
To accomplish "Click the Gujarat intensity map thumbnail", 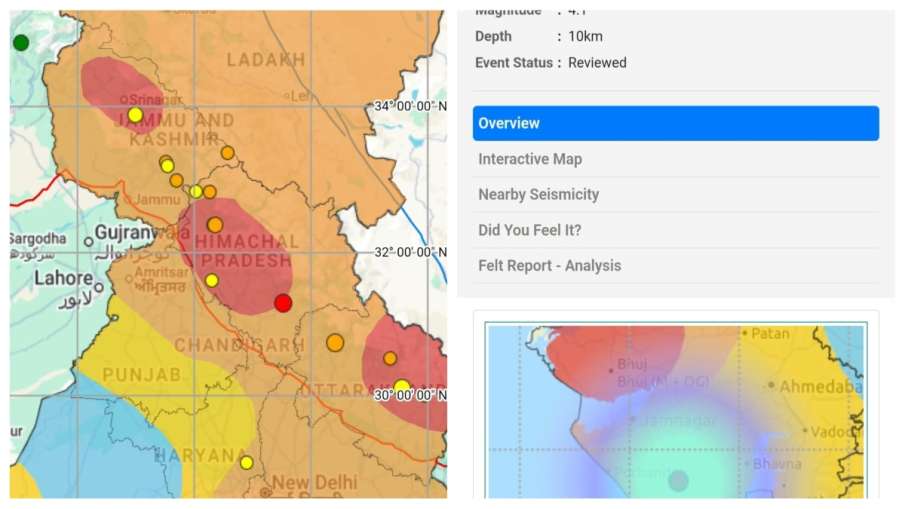I will [x=676, y=411].
